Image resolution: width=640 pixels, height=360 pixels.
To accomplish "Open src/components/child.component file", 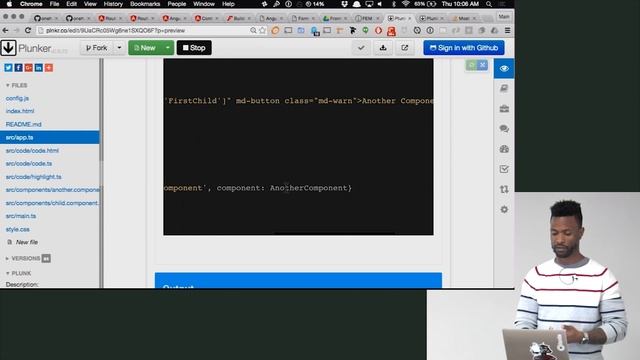I will [52, 203].
